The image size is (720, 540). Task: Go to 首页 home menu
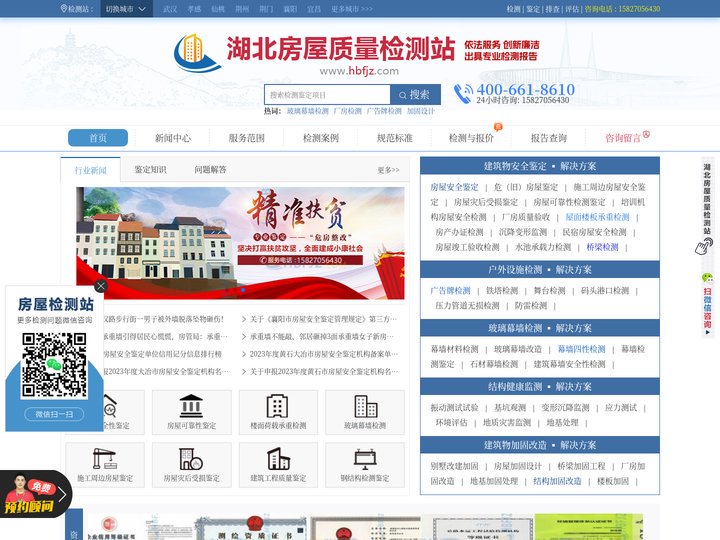tap(98, 138)
